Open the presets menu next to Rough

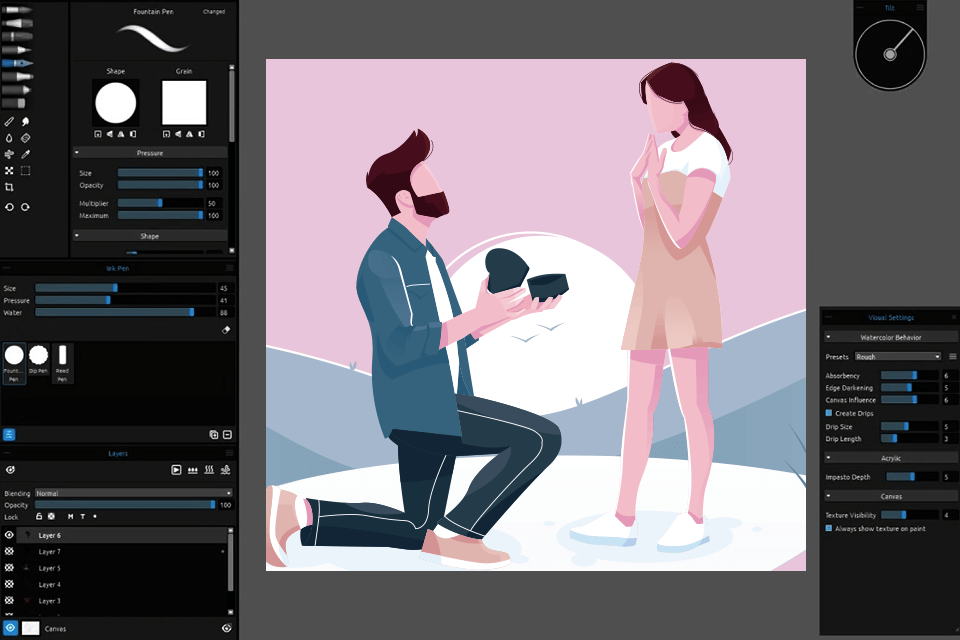coord(953,356)
